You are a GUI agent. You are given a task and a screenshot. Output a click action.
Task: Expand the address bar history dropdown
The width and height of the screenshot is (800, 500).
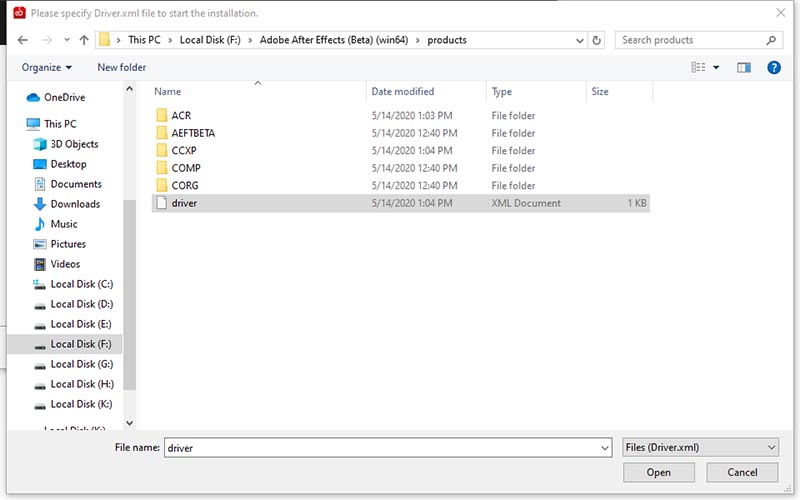click(580, 40)
